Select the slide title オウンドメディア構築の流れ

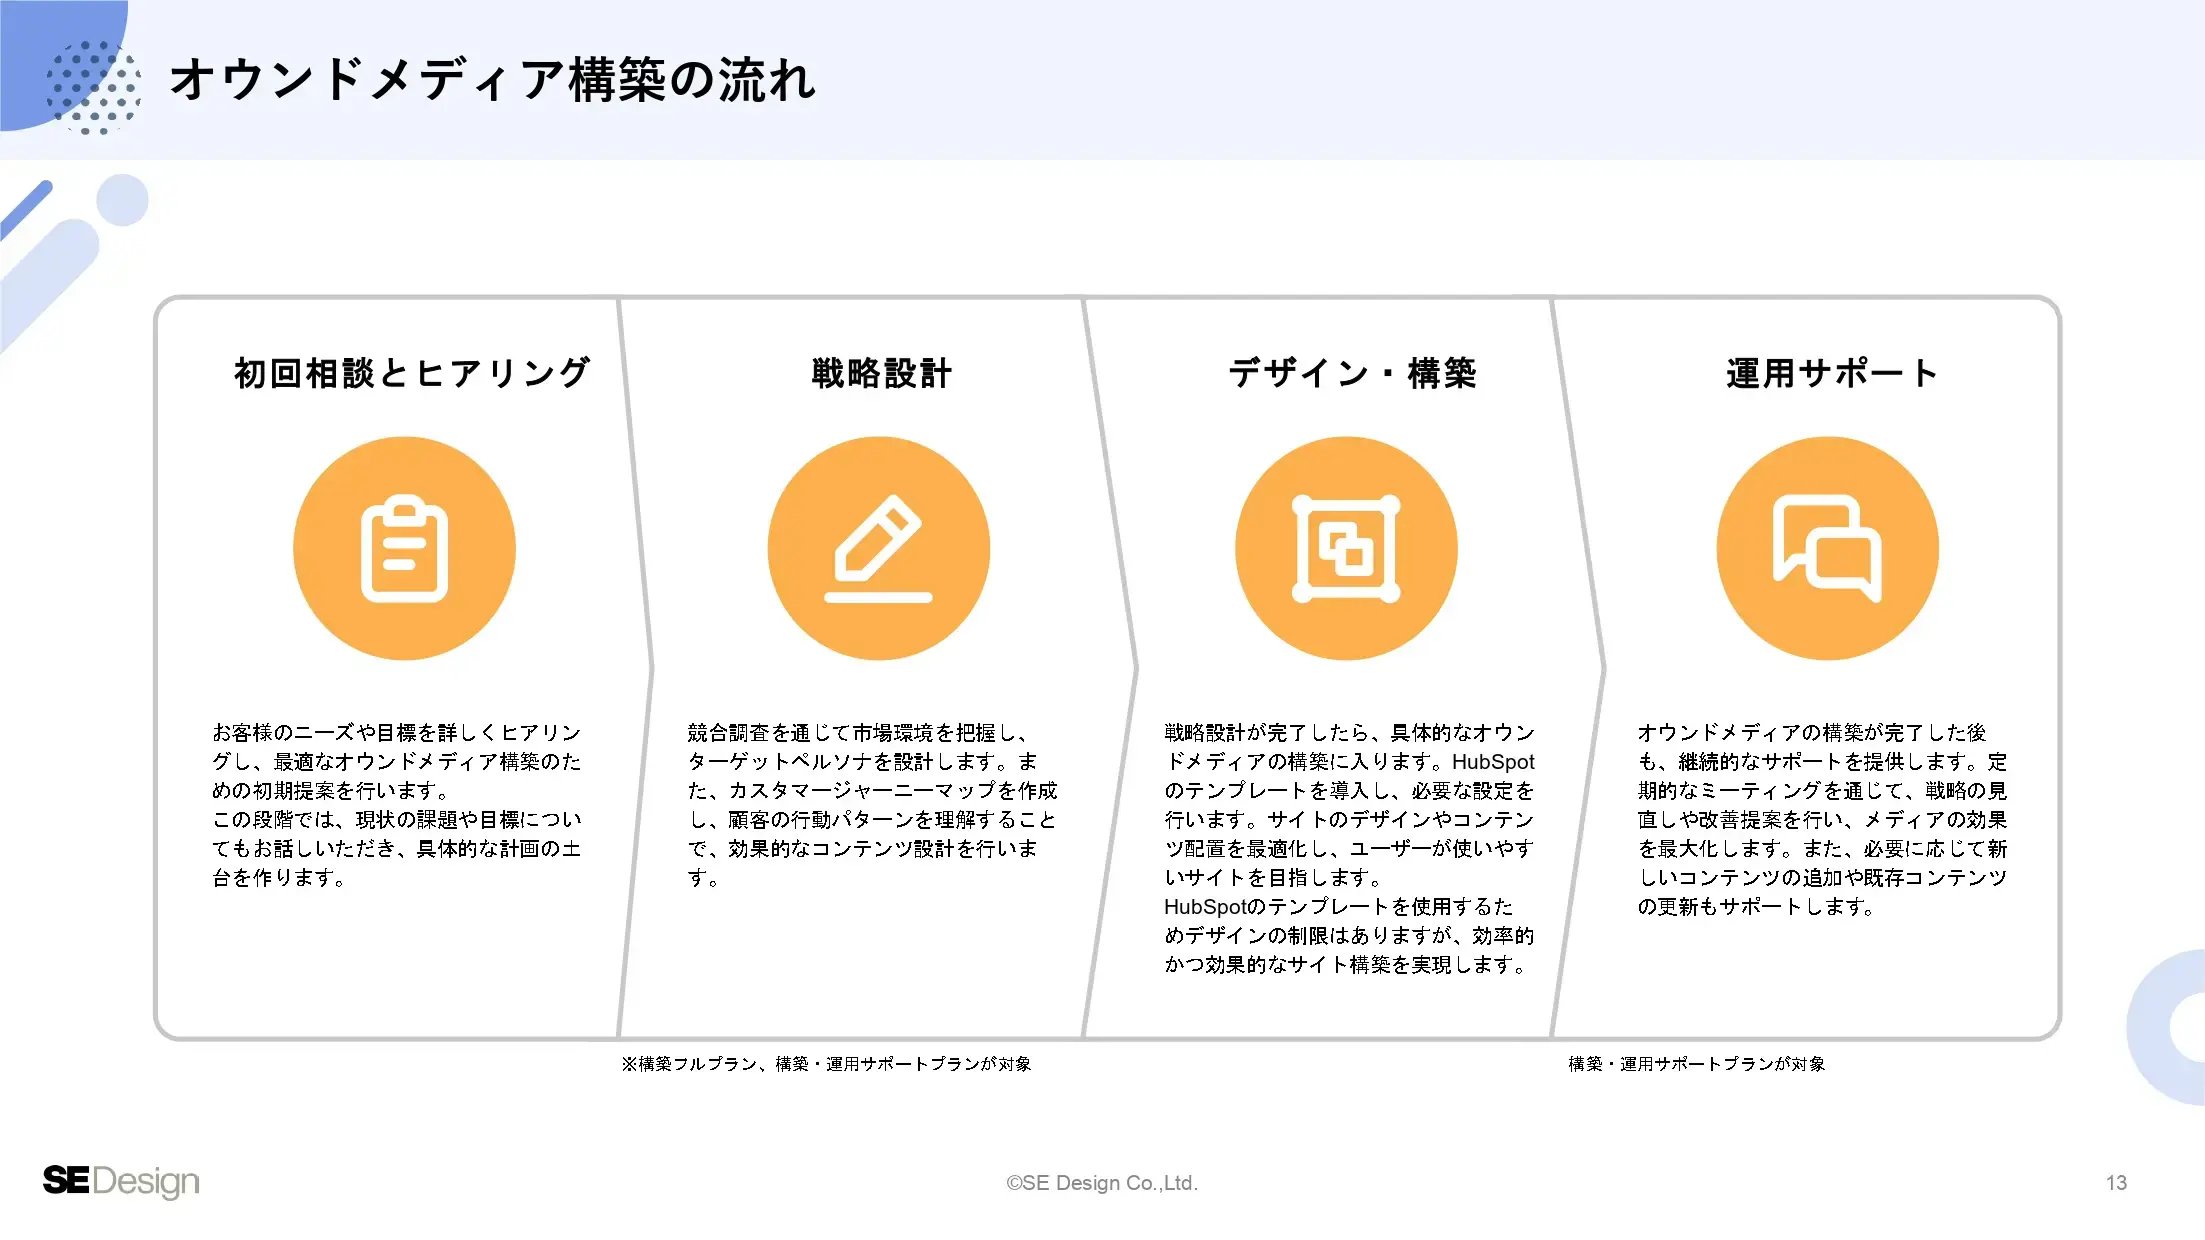pyautogui.click(x=493, y=80)
